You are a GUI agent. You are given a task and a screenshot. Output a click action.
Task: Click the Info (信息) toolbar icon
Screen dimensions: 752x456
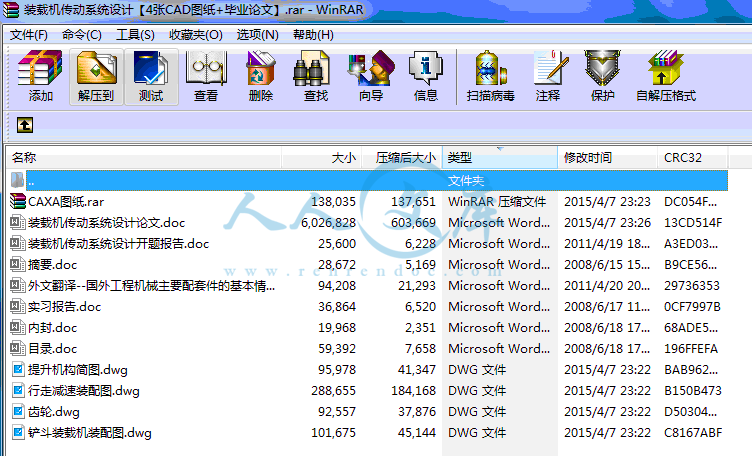425,68
